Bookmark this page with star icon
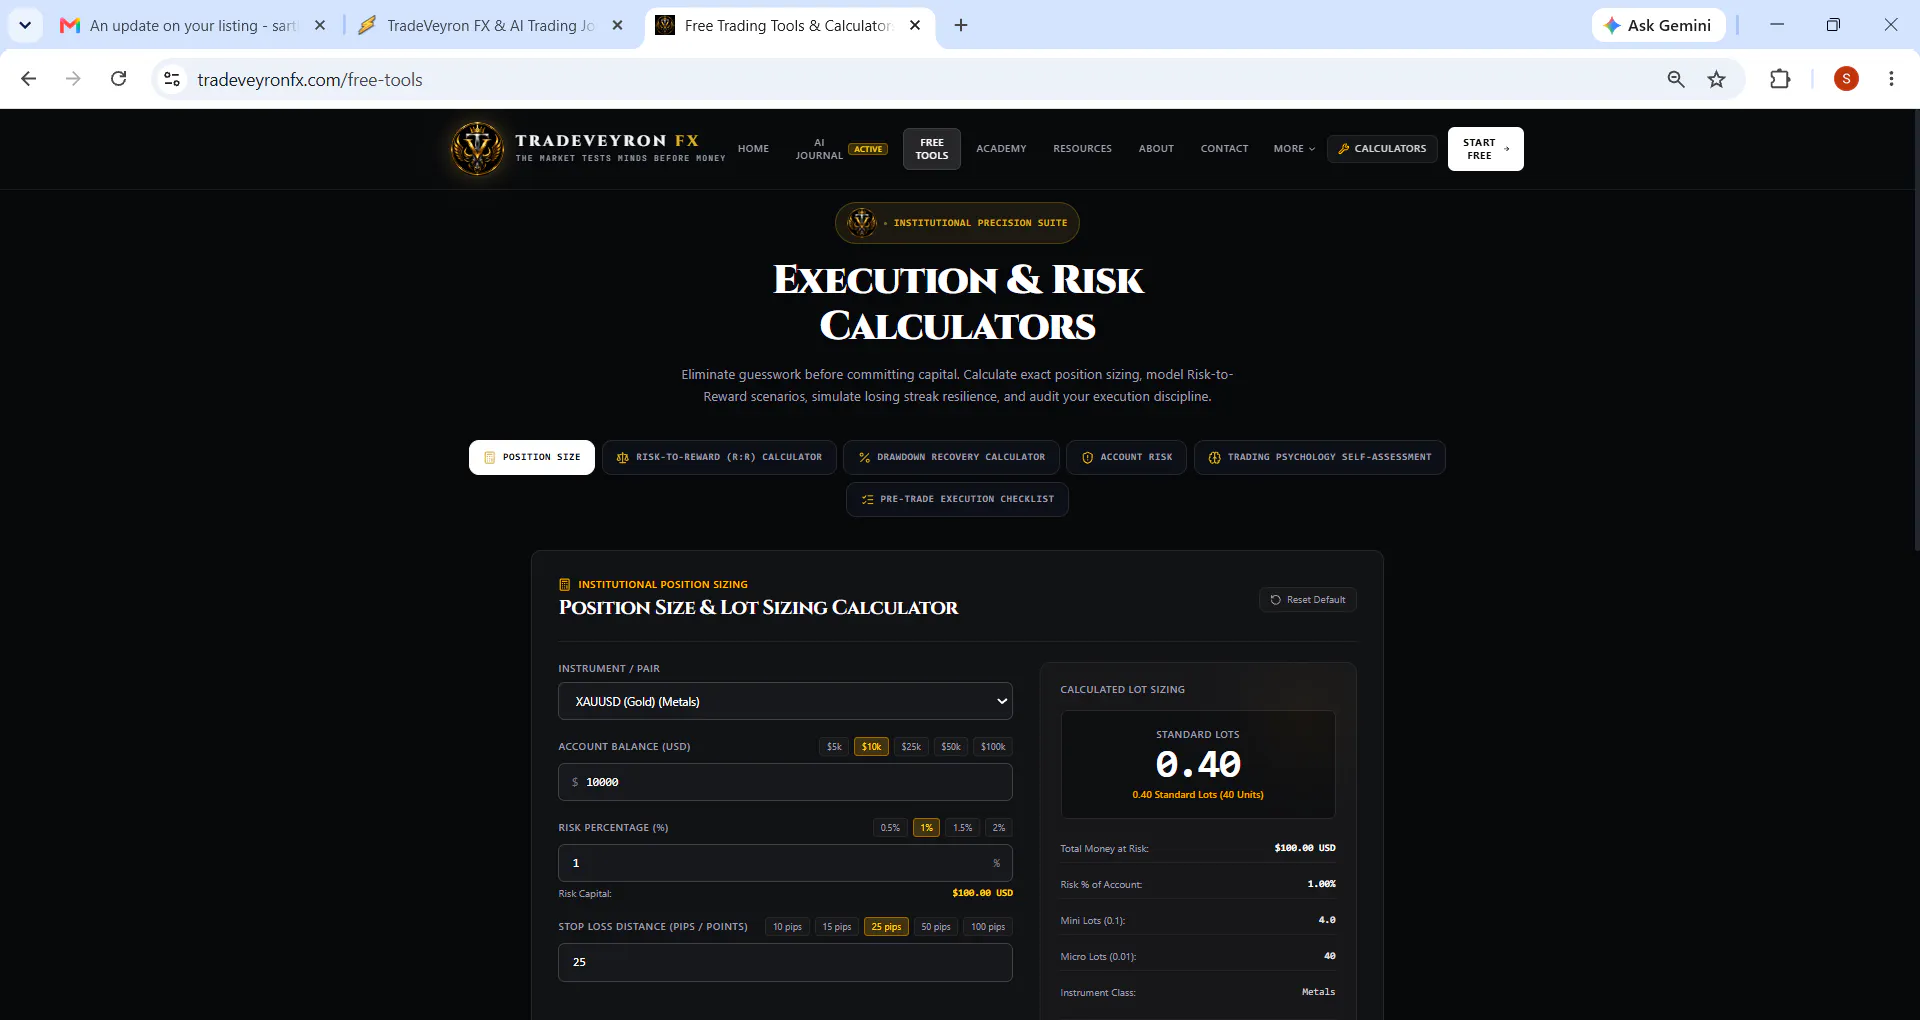Viewport: 1920px width, 1020px height. [x=1717, y=79]
